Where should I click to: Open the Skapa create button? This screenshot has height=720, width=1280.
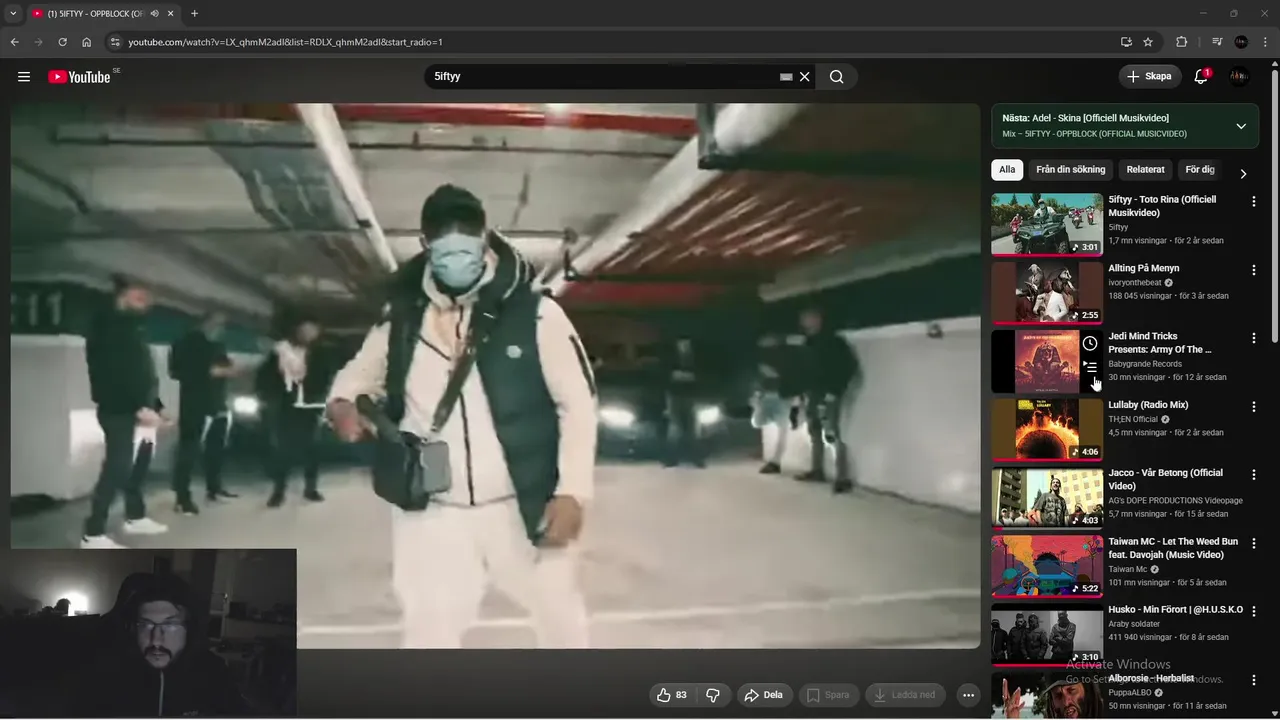(x=1149, y=76)
